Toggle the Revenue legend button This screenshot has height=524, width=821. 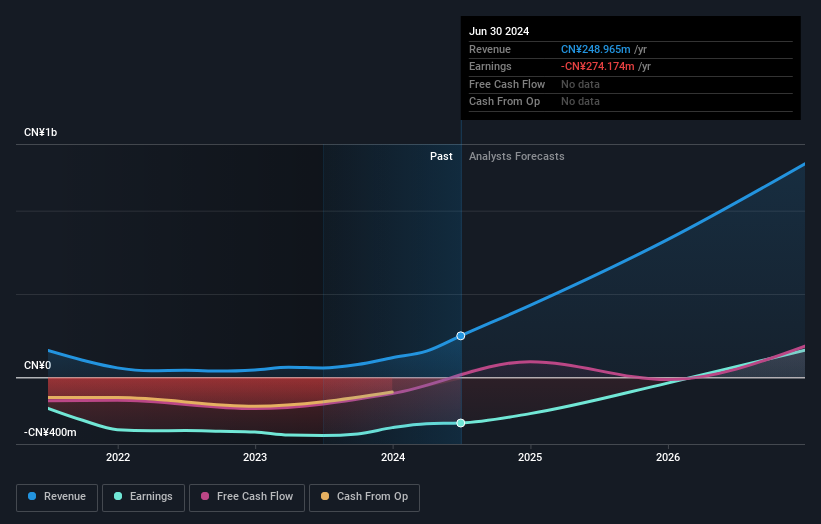[57, 497]
